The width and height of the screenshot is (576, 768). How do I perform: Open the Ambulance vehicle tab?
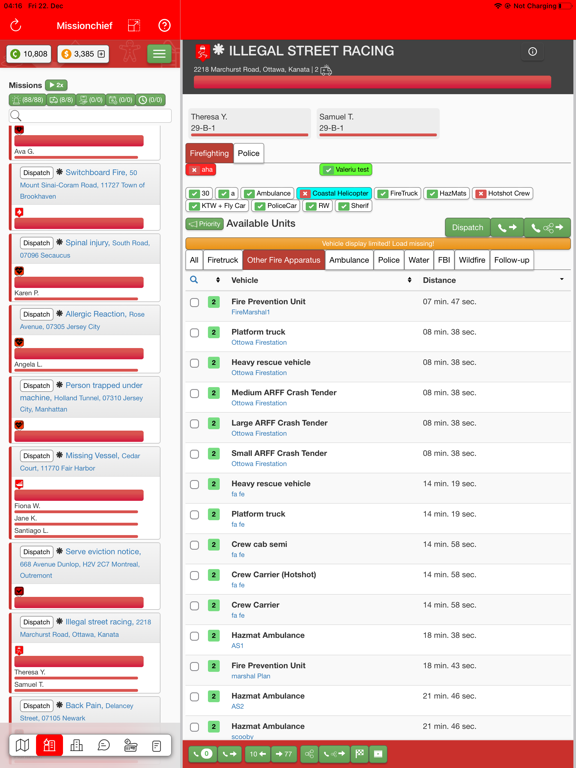point(349,260)
